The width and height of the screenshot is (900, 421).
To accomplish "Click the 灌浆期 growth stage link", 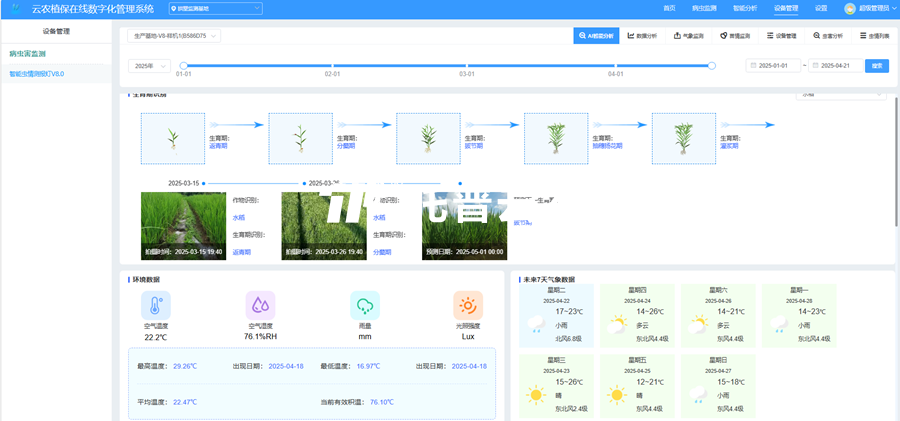I will [x=729, y=146].
